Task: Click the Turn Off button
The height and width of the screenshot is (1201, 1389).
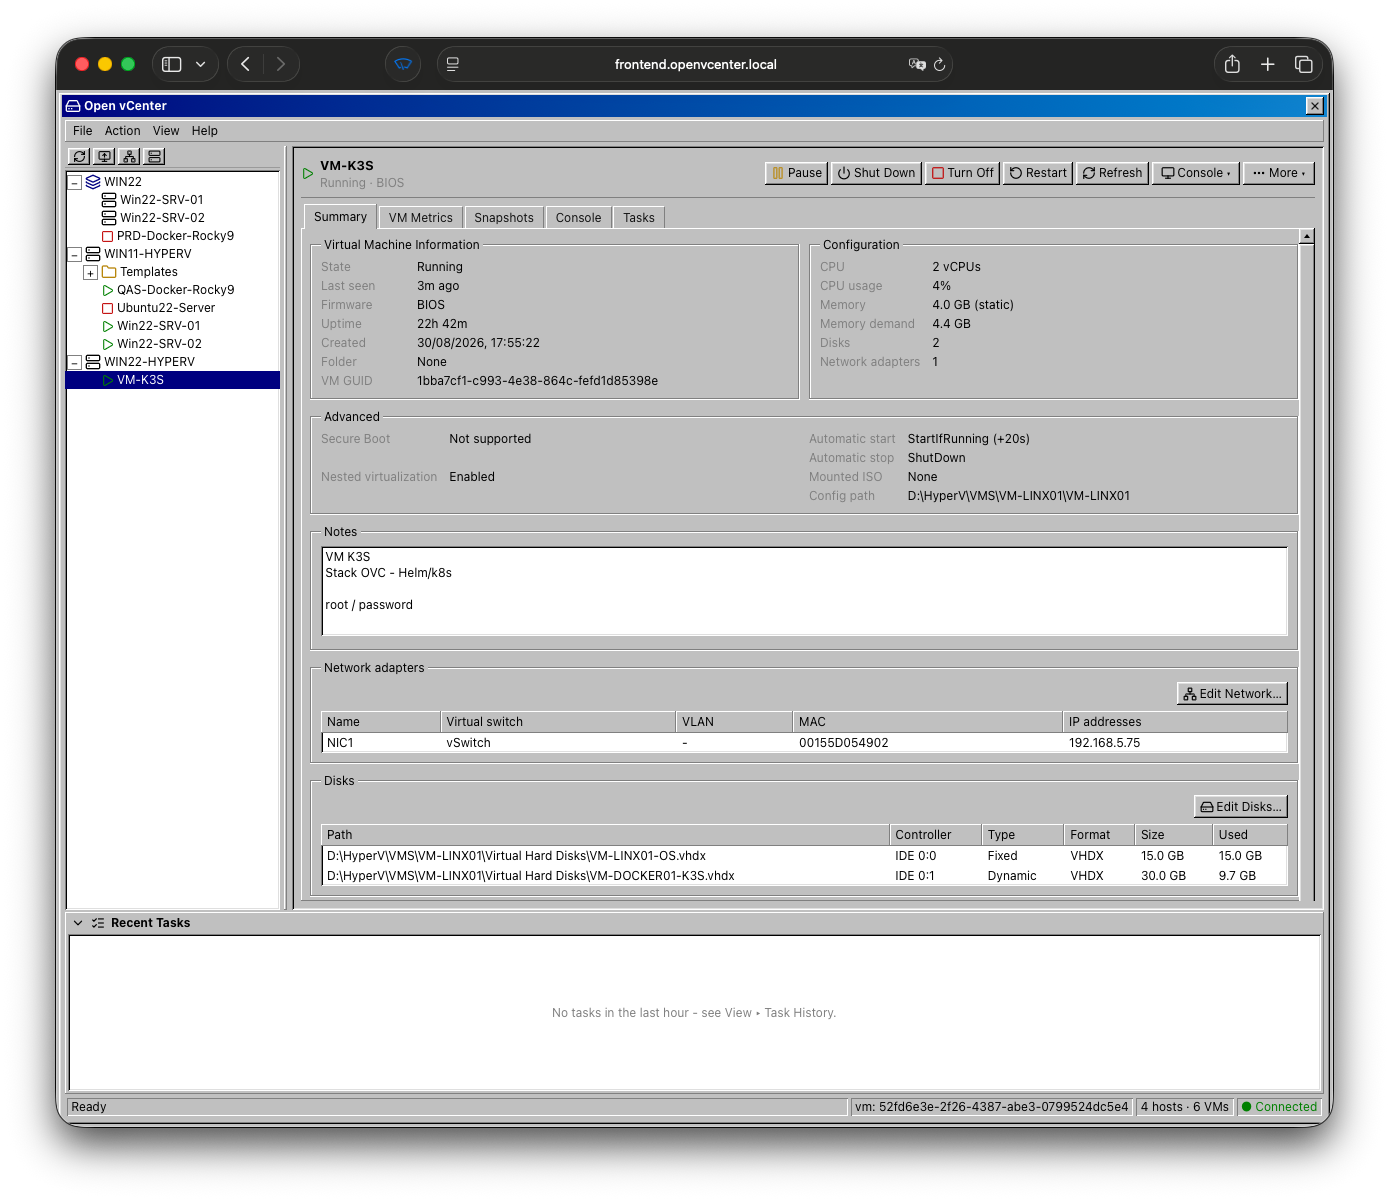Action: (963, 173)
